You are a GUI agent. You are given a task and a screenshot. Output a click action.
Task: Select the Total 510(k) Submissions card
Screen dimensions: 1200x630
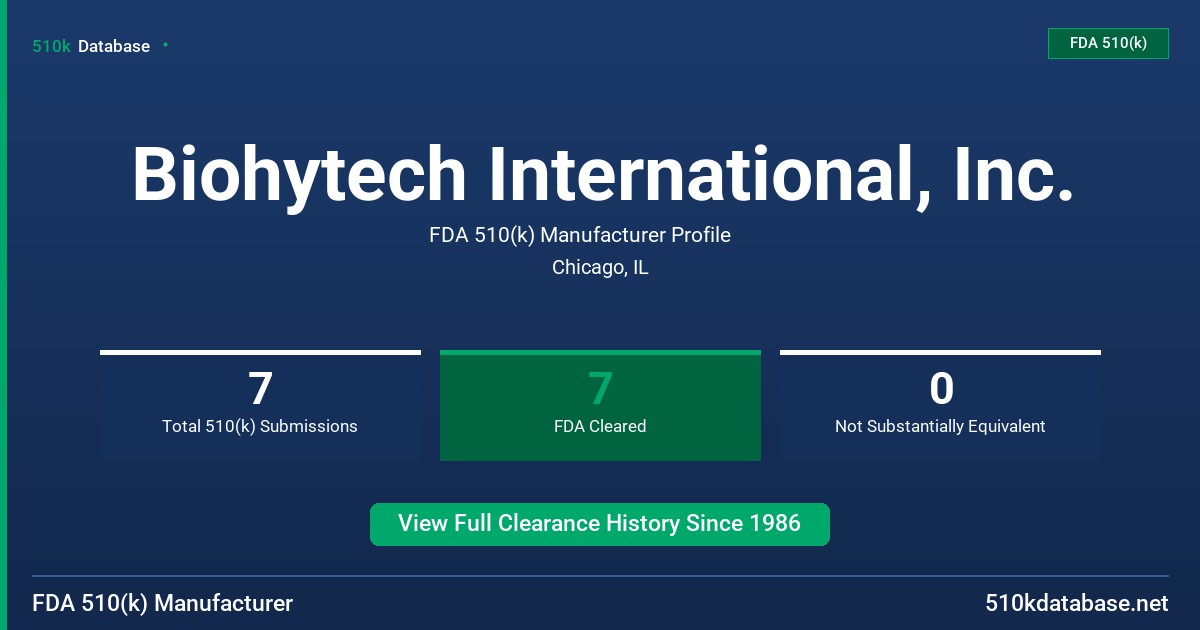(x=260, y=405)
